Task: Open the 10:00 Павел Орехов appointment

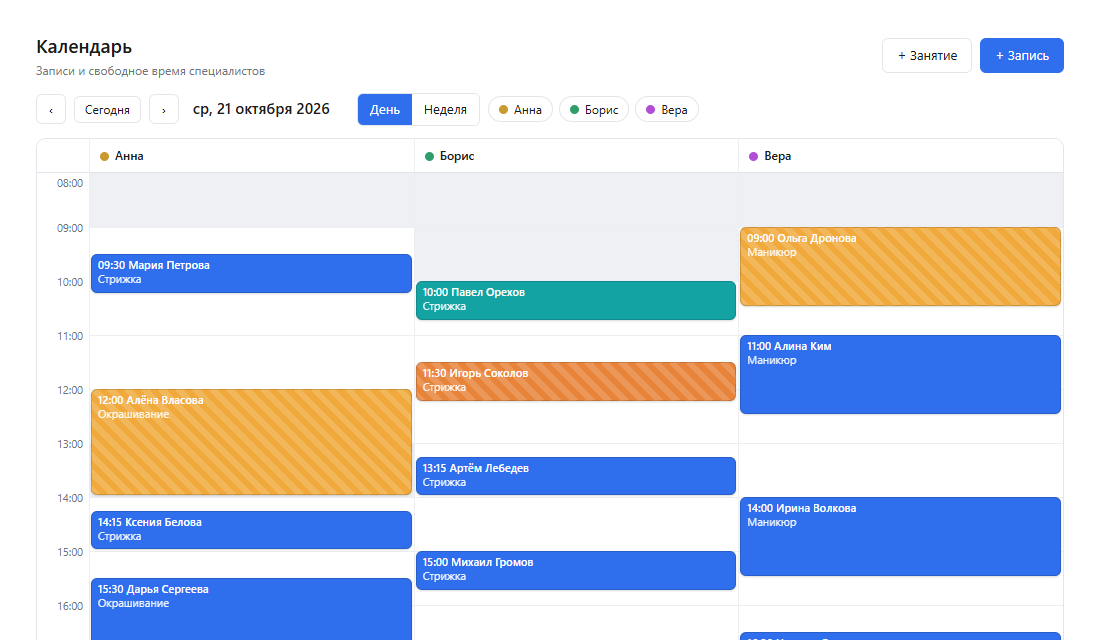Action: coord(576,300)
